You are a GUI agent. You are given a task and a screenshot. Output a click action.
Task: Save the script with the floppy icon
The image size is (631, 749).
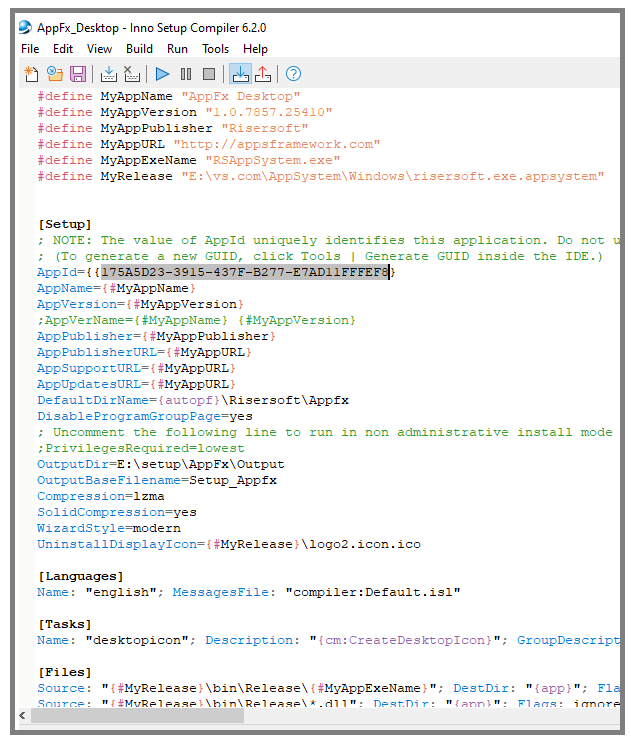[78, 74]
